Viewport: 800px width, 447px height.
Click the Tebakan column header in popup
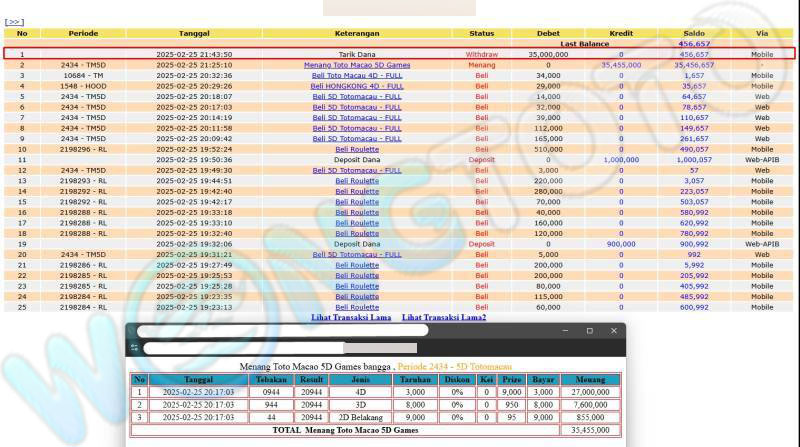(271, 380)
